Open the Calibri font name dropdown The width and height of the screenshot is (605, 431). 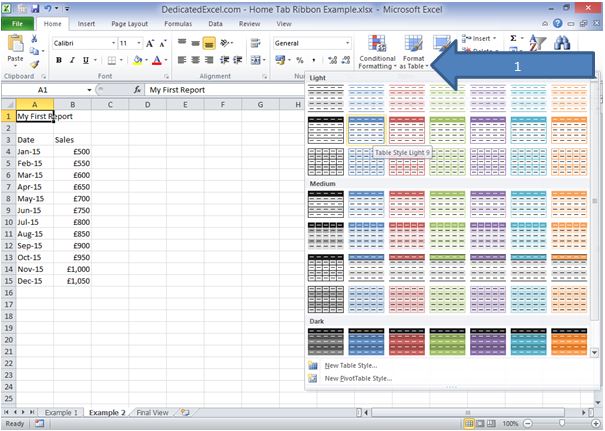pos(113,43)
